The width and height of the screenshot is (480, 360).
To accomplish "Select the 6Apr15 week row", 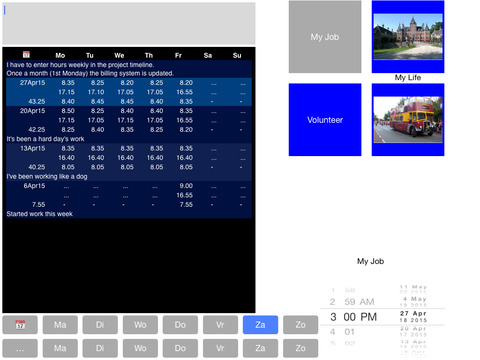I will [x=129, y=195].
